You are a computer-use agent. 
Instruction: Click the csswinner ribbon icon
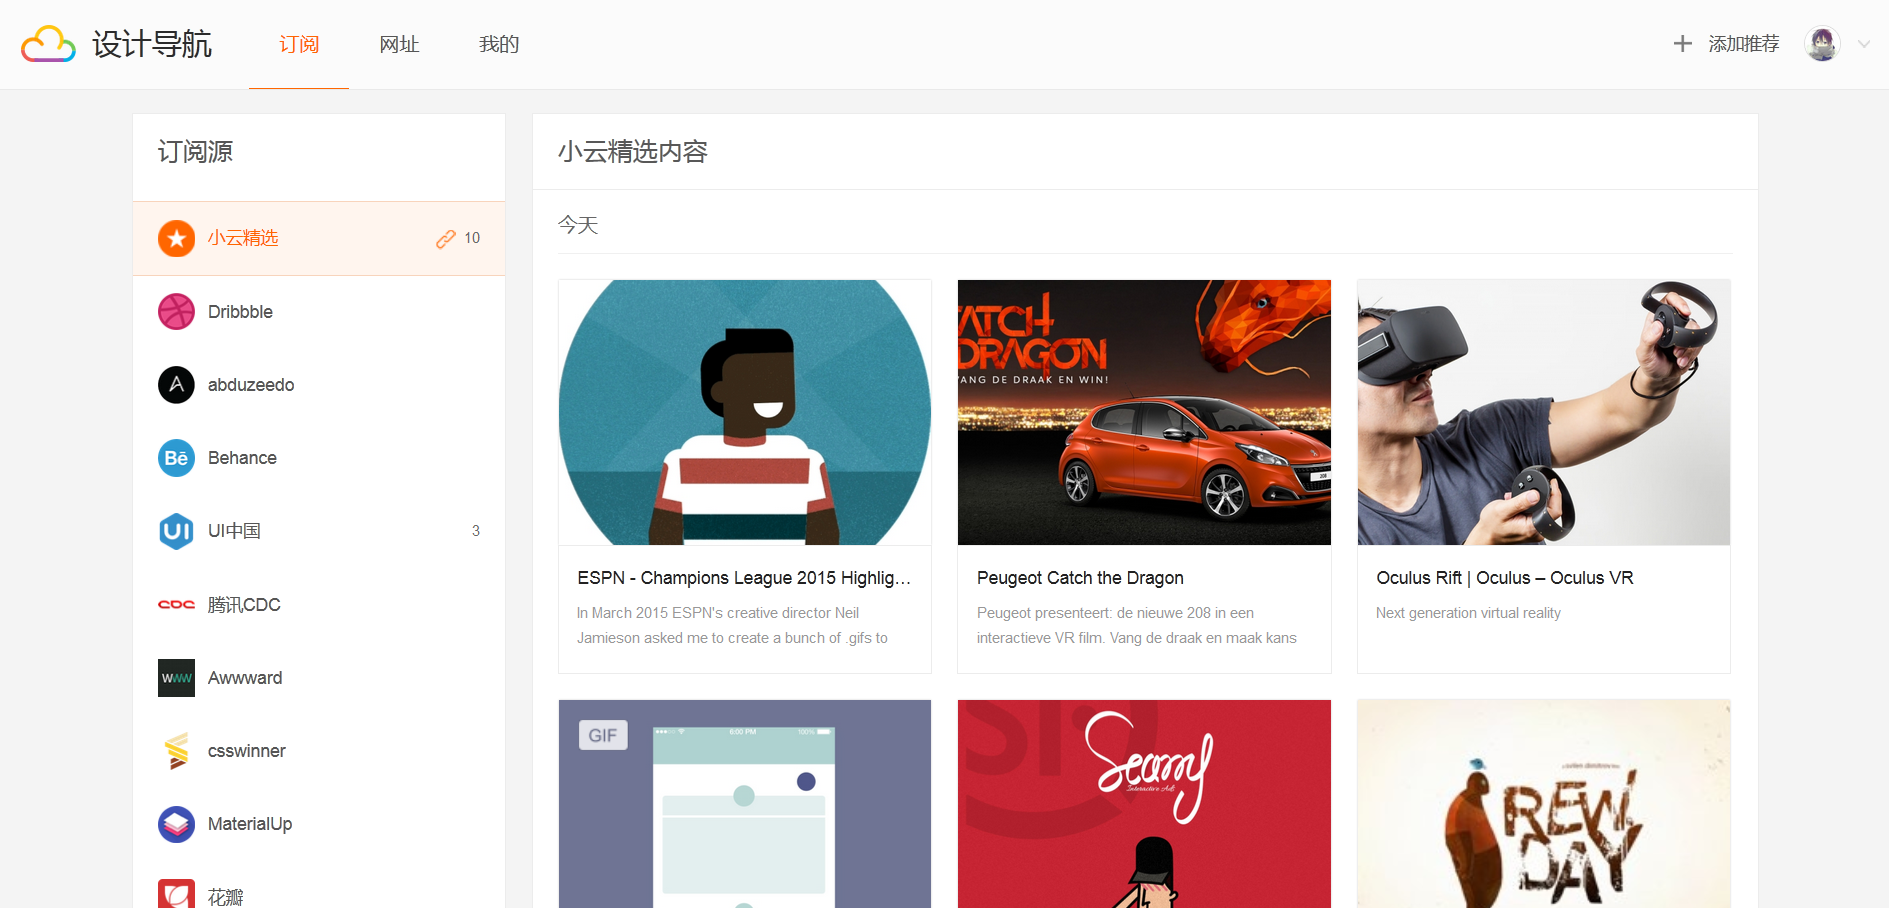[x=177, y=751]
